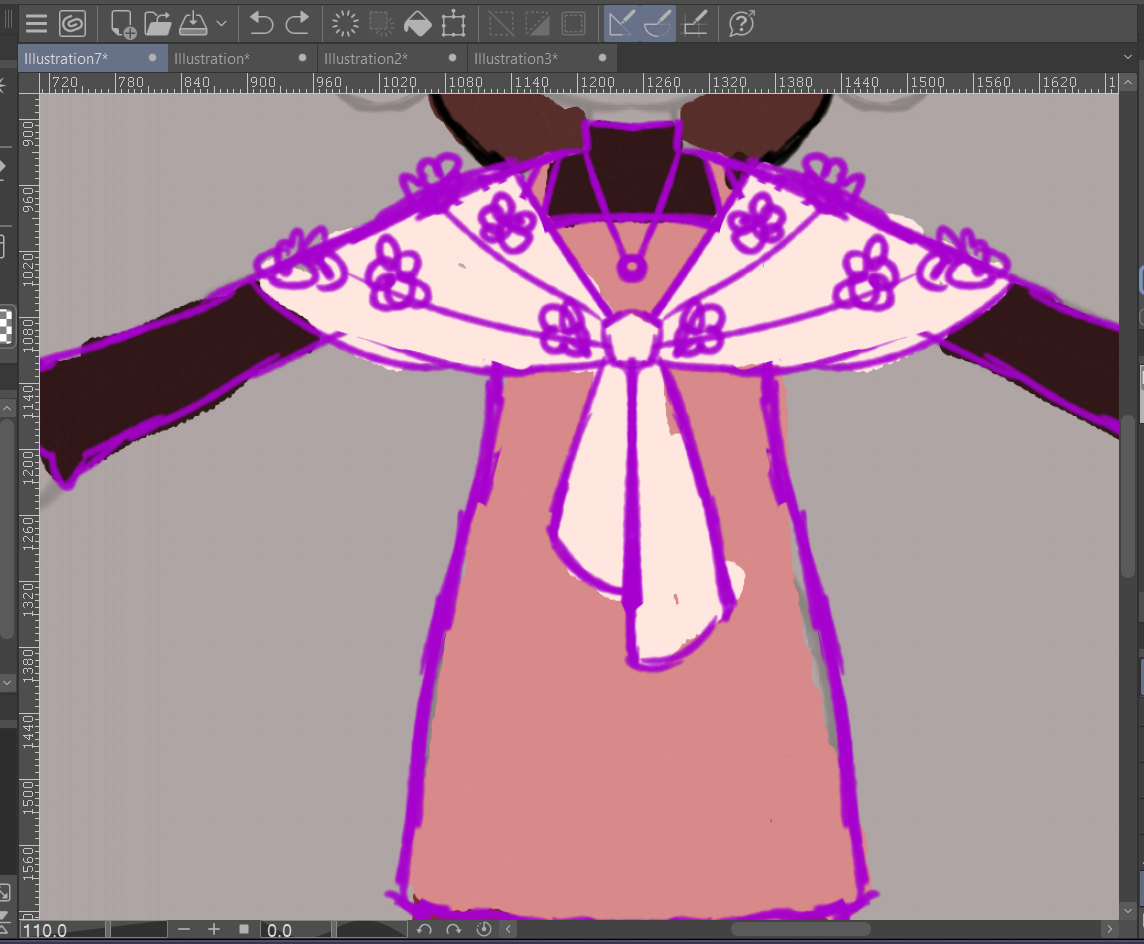This screenshot has width=1144, height=944.
Task: Click the zoom in plus button
Action: coord(213,930)
